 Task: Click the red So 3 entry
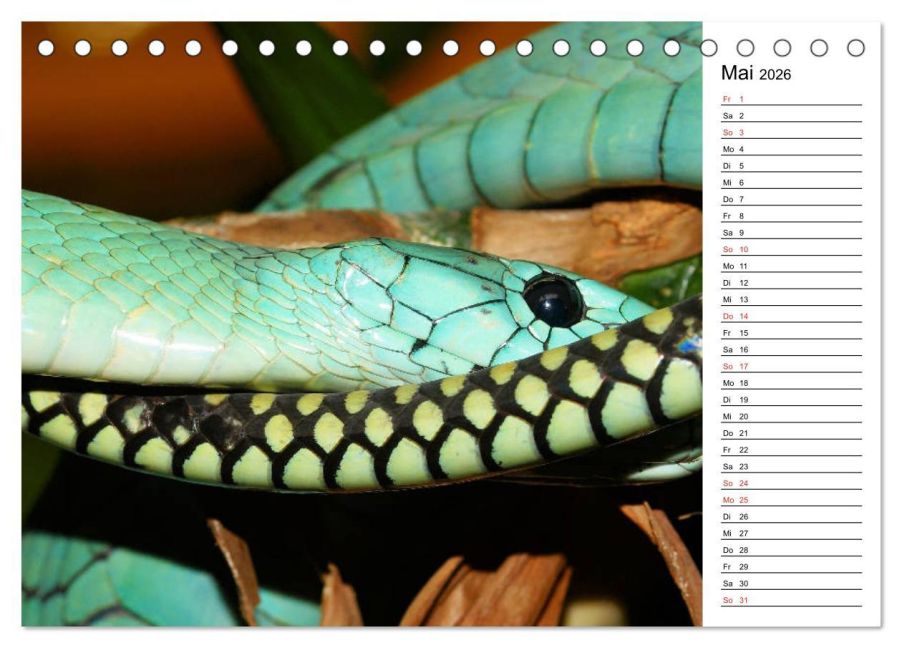[790, 132]
